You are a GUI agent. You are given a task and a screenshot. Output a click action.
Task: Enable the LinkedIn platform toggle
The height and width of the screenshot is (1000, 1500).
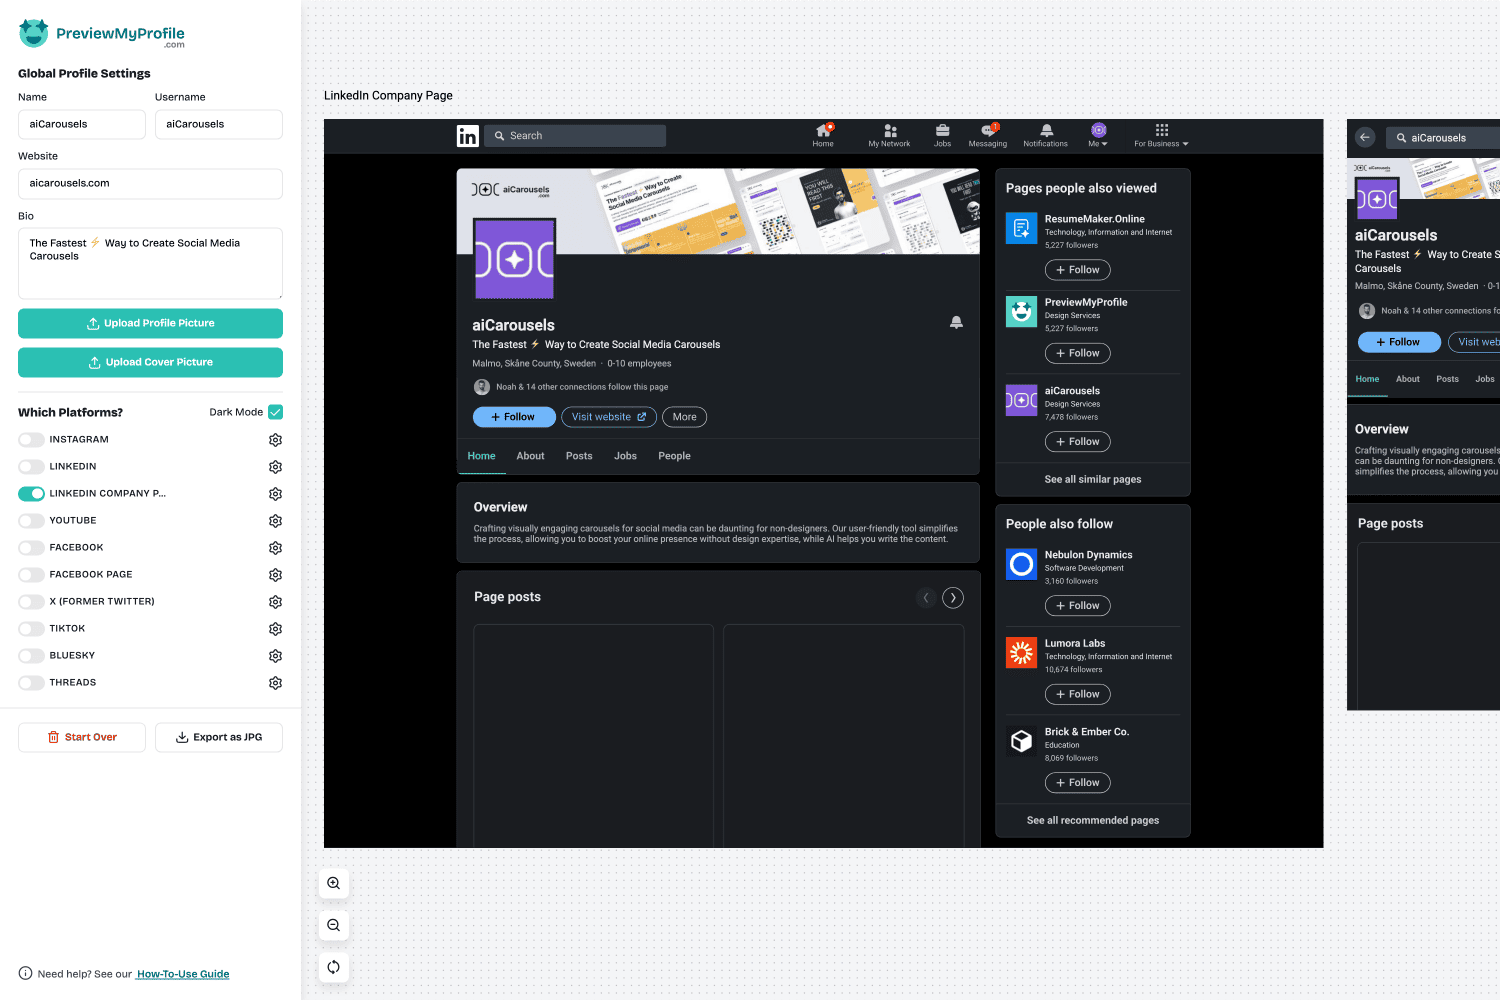coord(32,467)
